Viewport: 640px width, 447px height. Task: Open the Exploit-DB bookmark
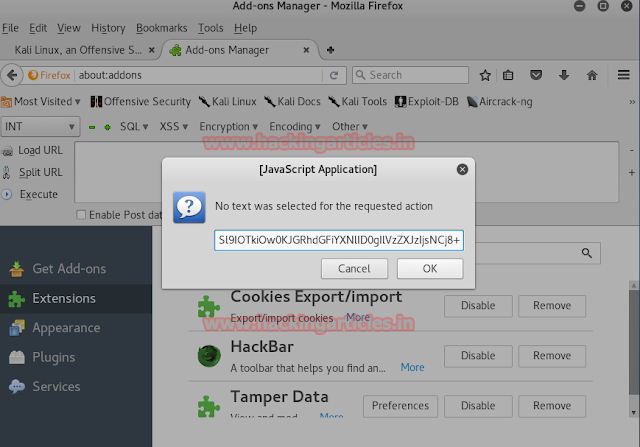tap(427, 102)
